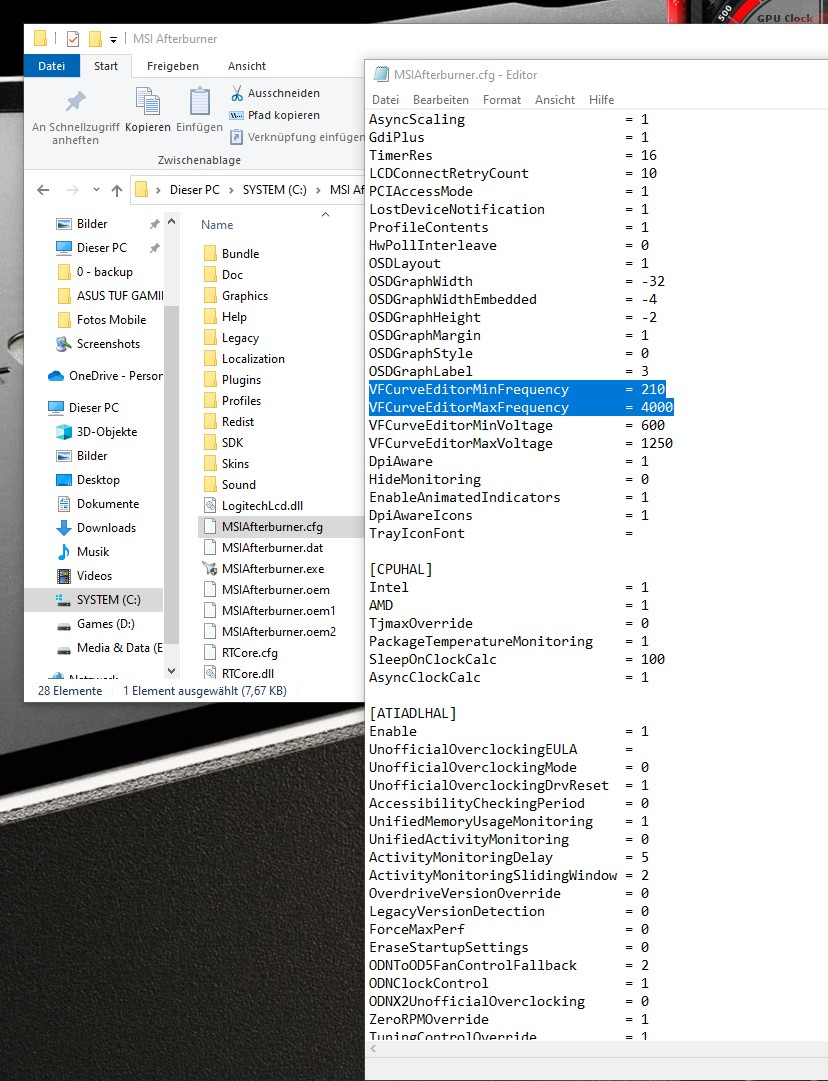
Task: Click the Einfügen clipboard icon
Action: click(199, 101)
